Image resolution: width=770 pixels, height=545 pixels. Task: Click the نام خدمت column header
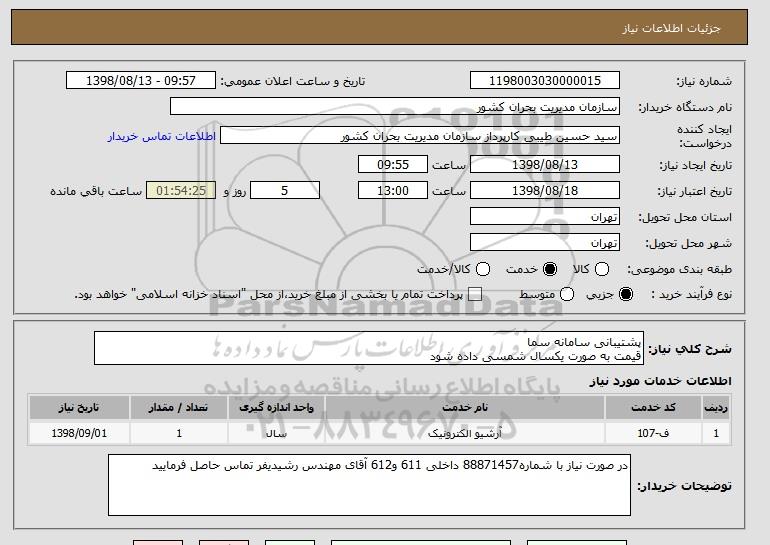(465, 408)
